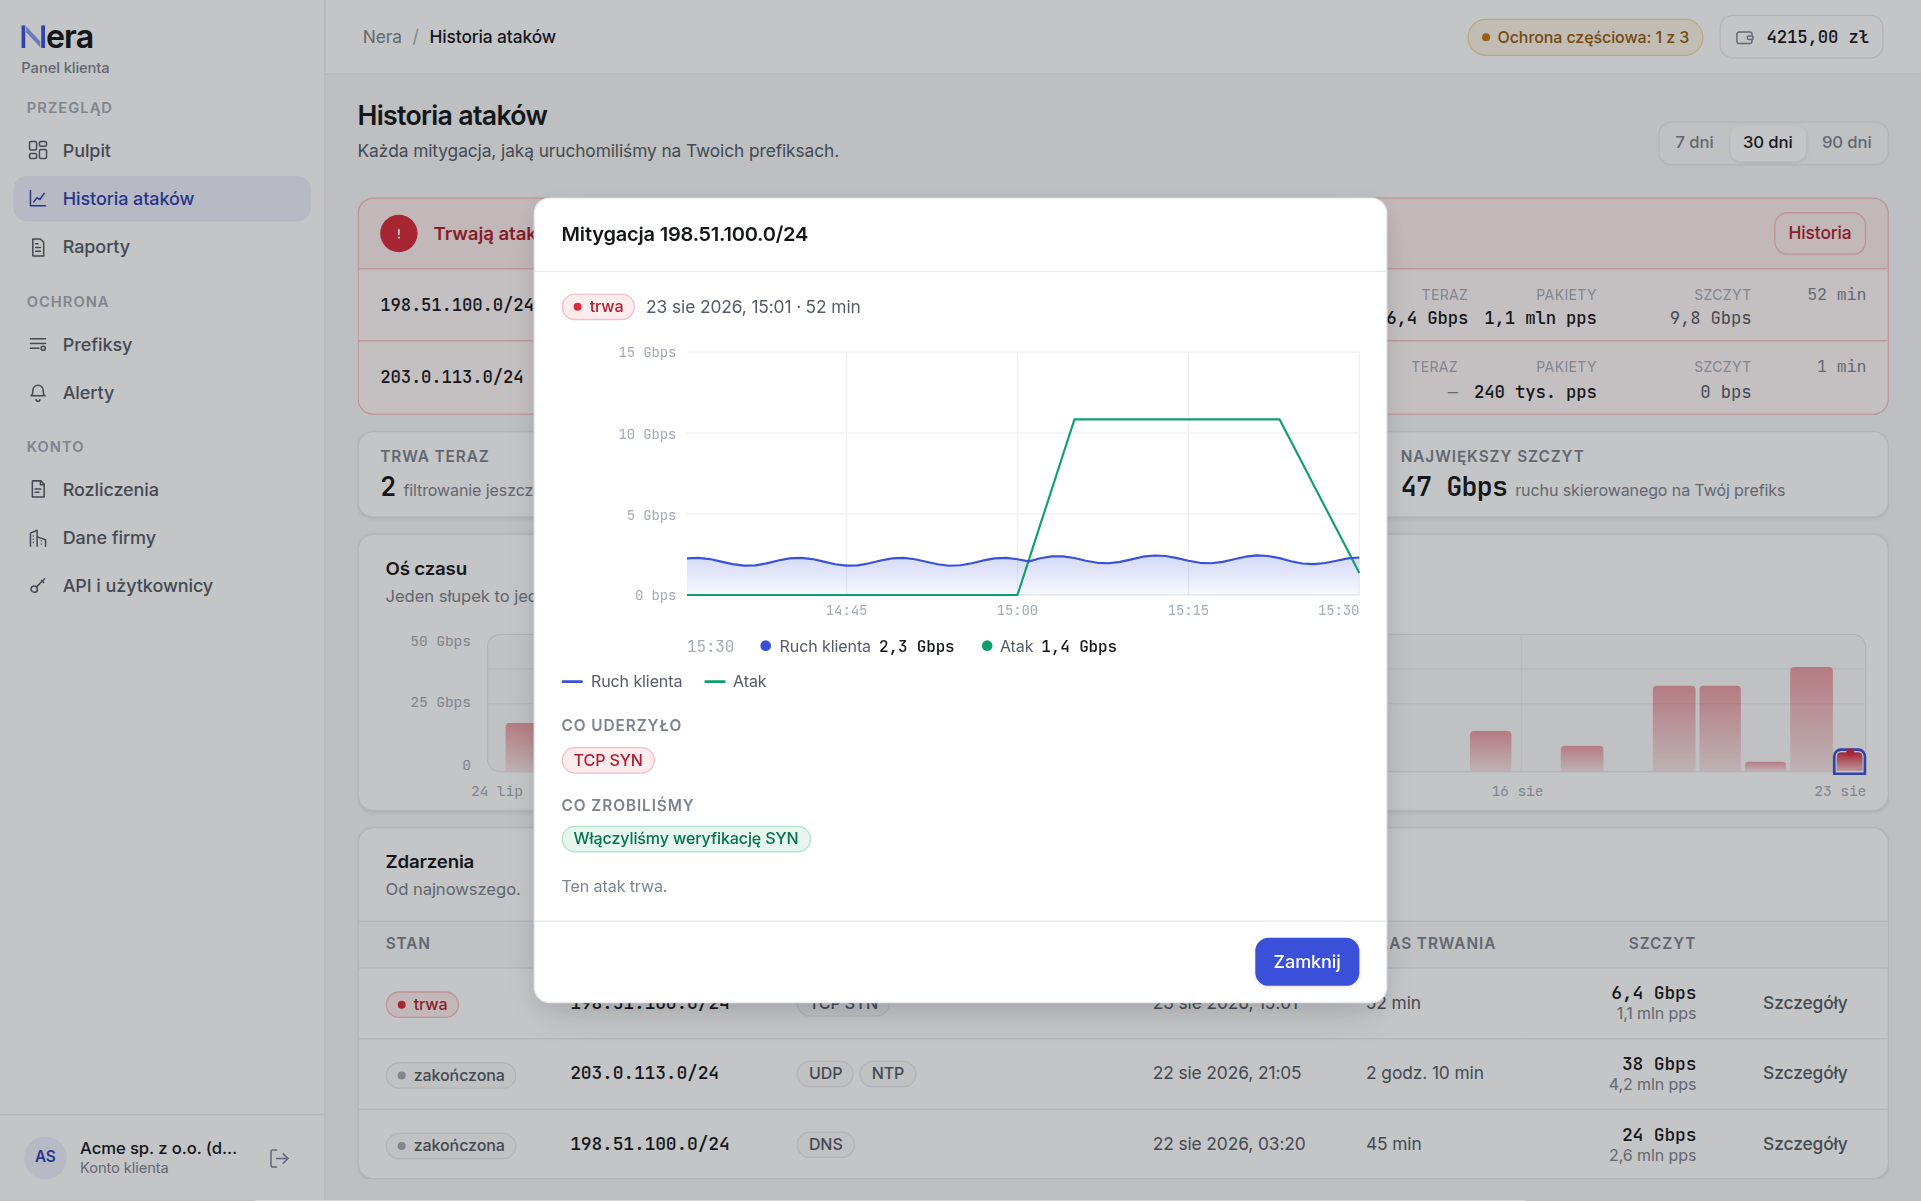Close the mitigation dialog with Zamknij
The image size is (1921, 1201).
click(1307, 962)
